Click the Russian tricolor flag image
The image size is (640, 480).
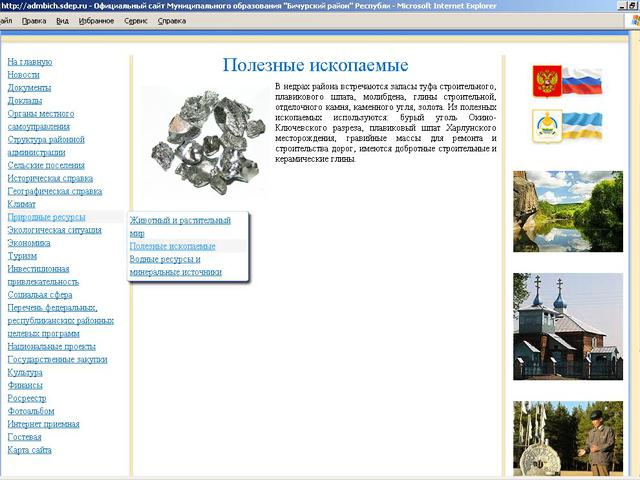(582, 81)
